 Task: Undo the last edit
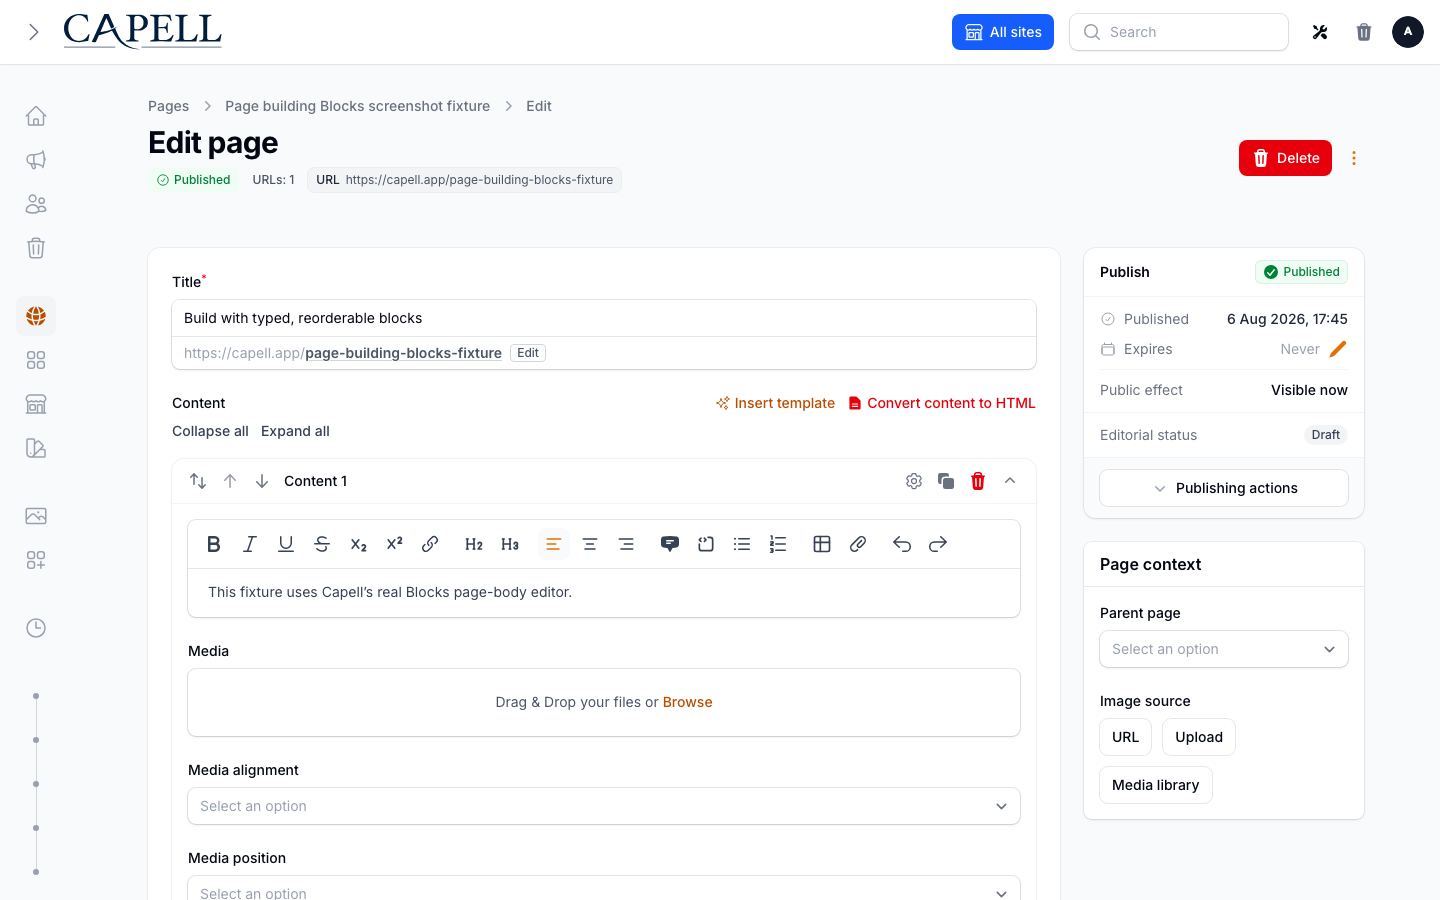point(902,544)
